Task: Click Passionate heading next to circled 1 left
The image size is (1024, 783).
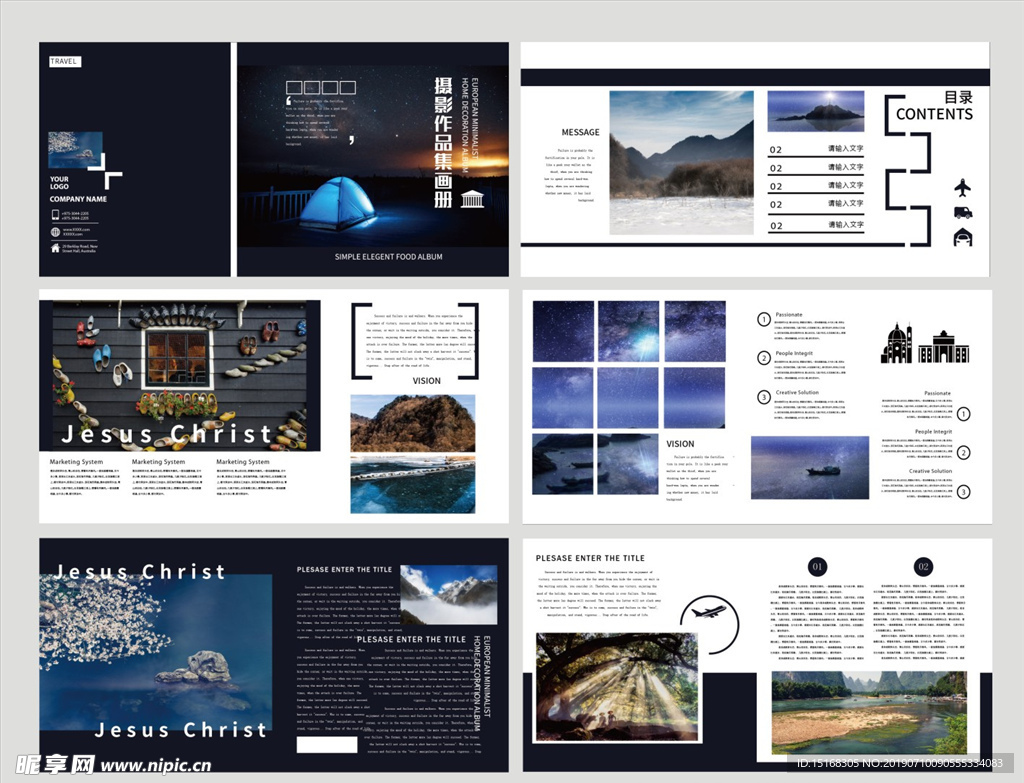Action: (x=788, y=315)
